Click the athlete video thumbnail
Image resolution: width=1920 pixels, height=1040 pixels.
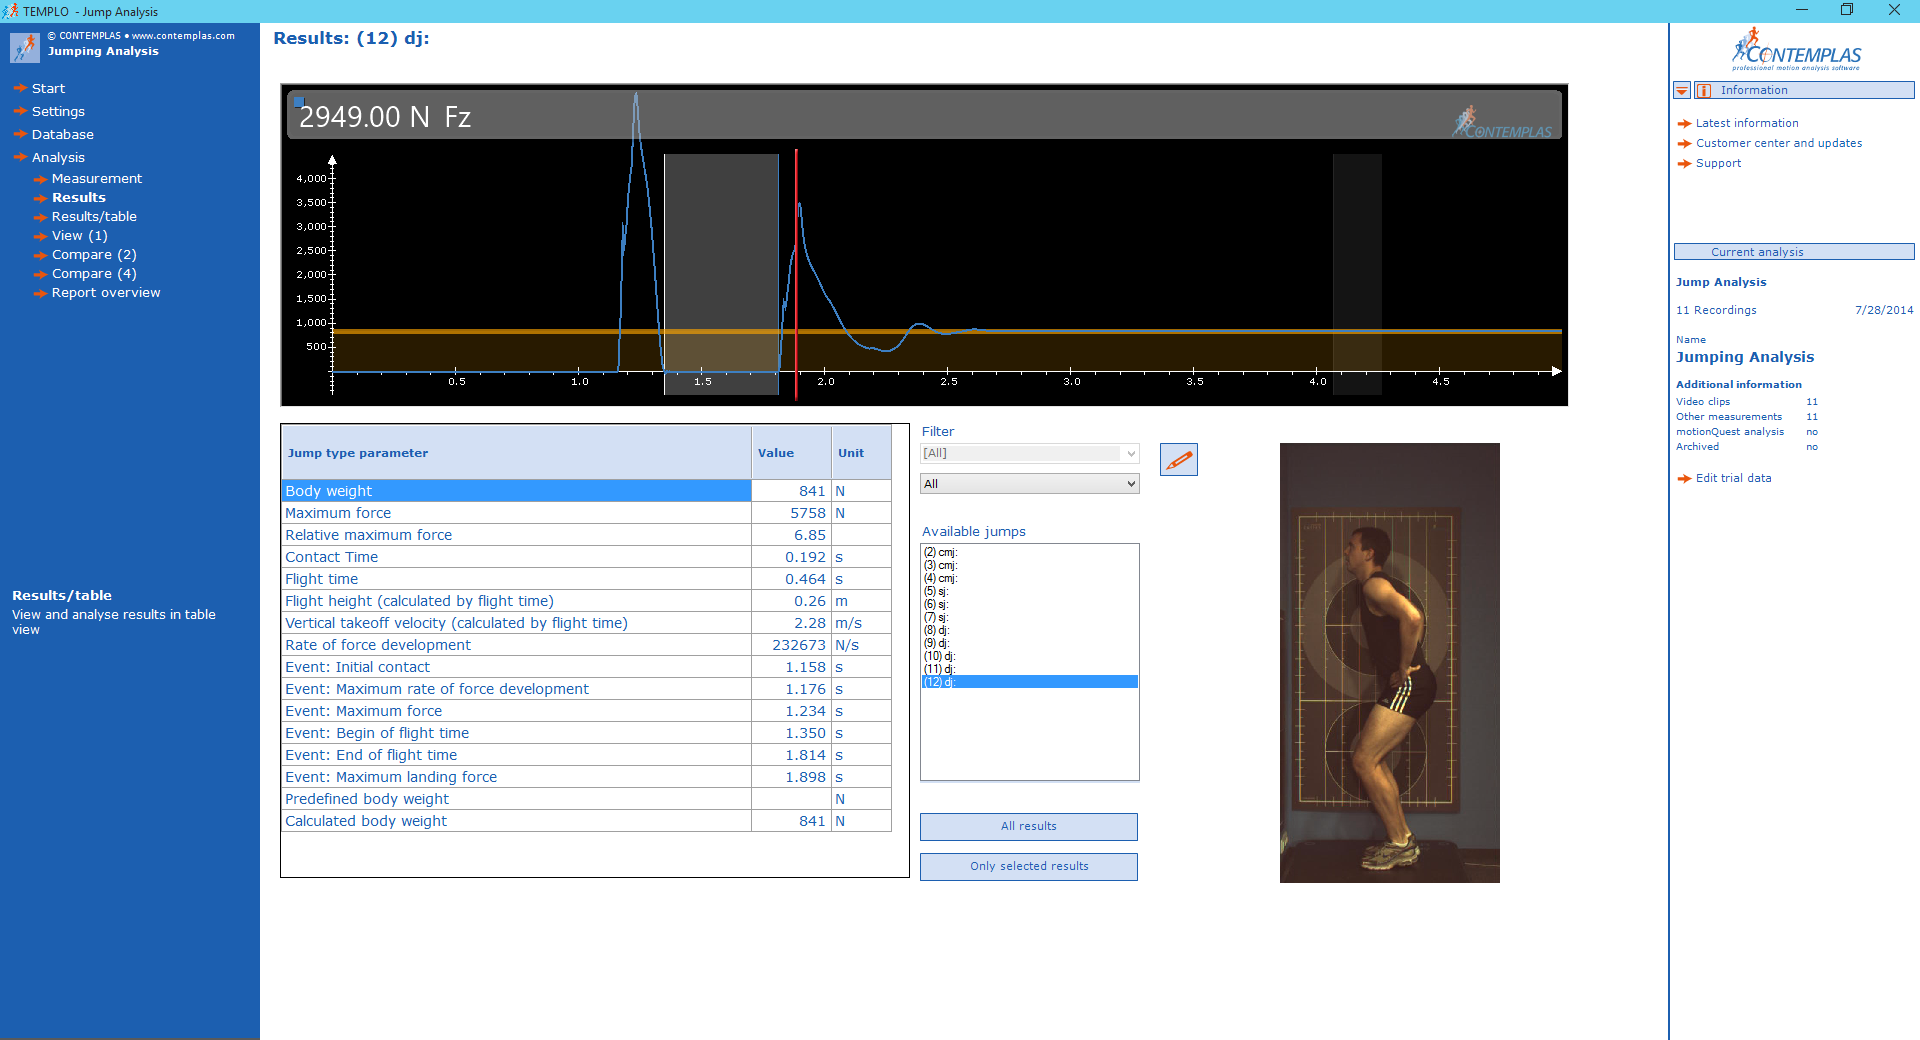point(1389,662)
